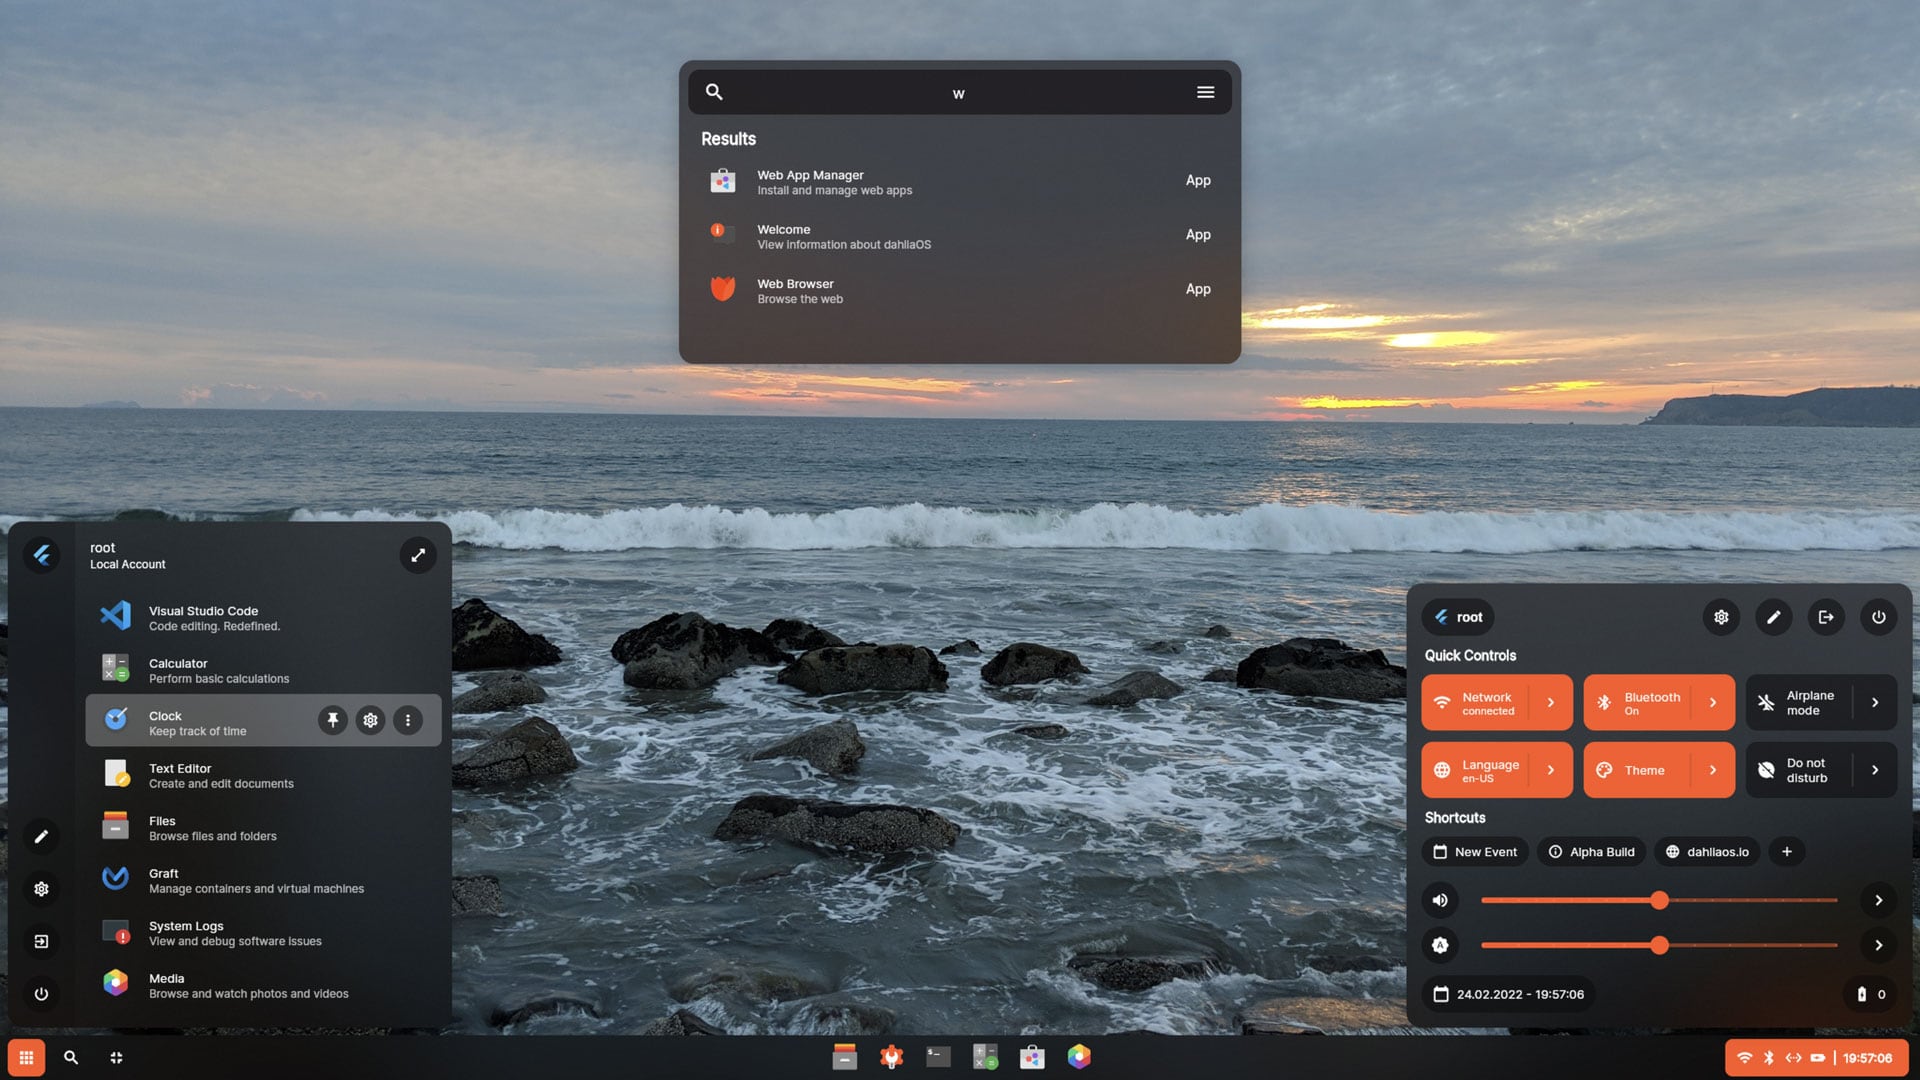Click the volume slider handle
1920x1080 pixels.
point(1659,900)
